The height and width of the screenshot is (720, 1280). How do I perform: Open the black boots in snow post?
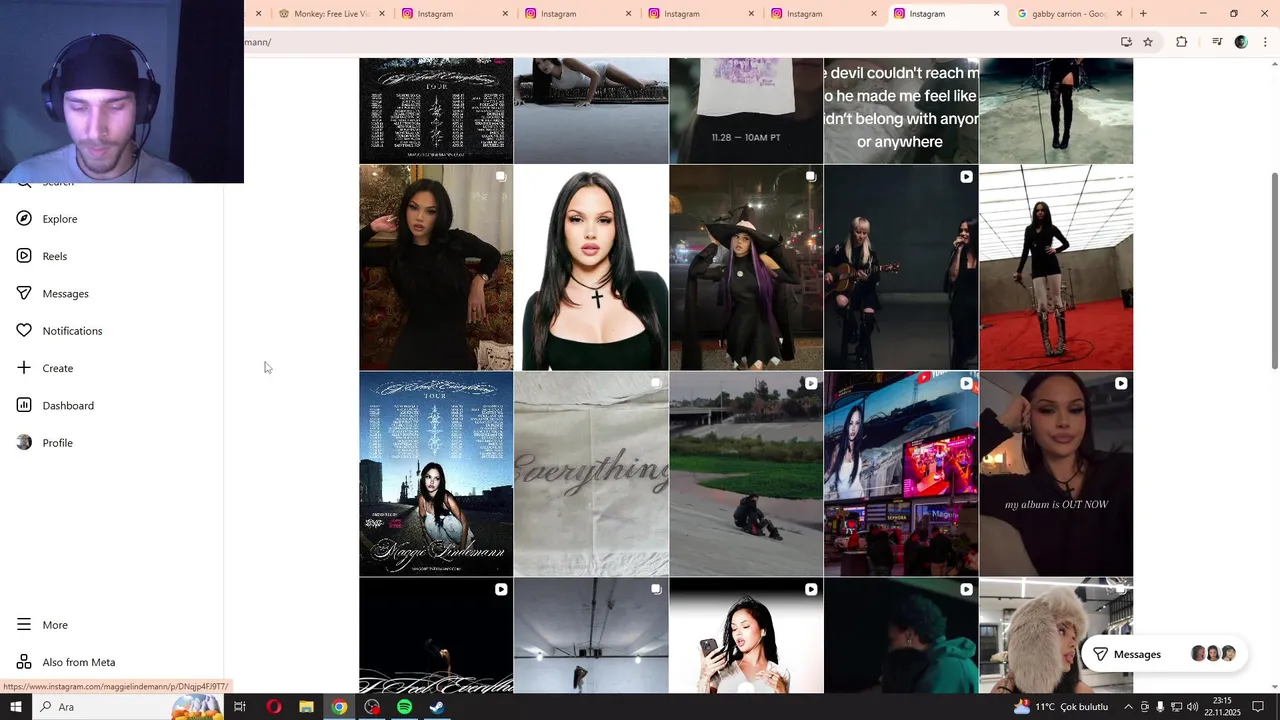pyautogui.click(x=1056, y=110)
